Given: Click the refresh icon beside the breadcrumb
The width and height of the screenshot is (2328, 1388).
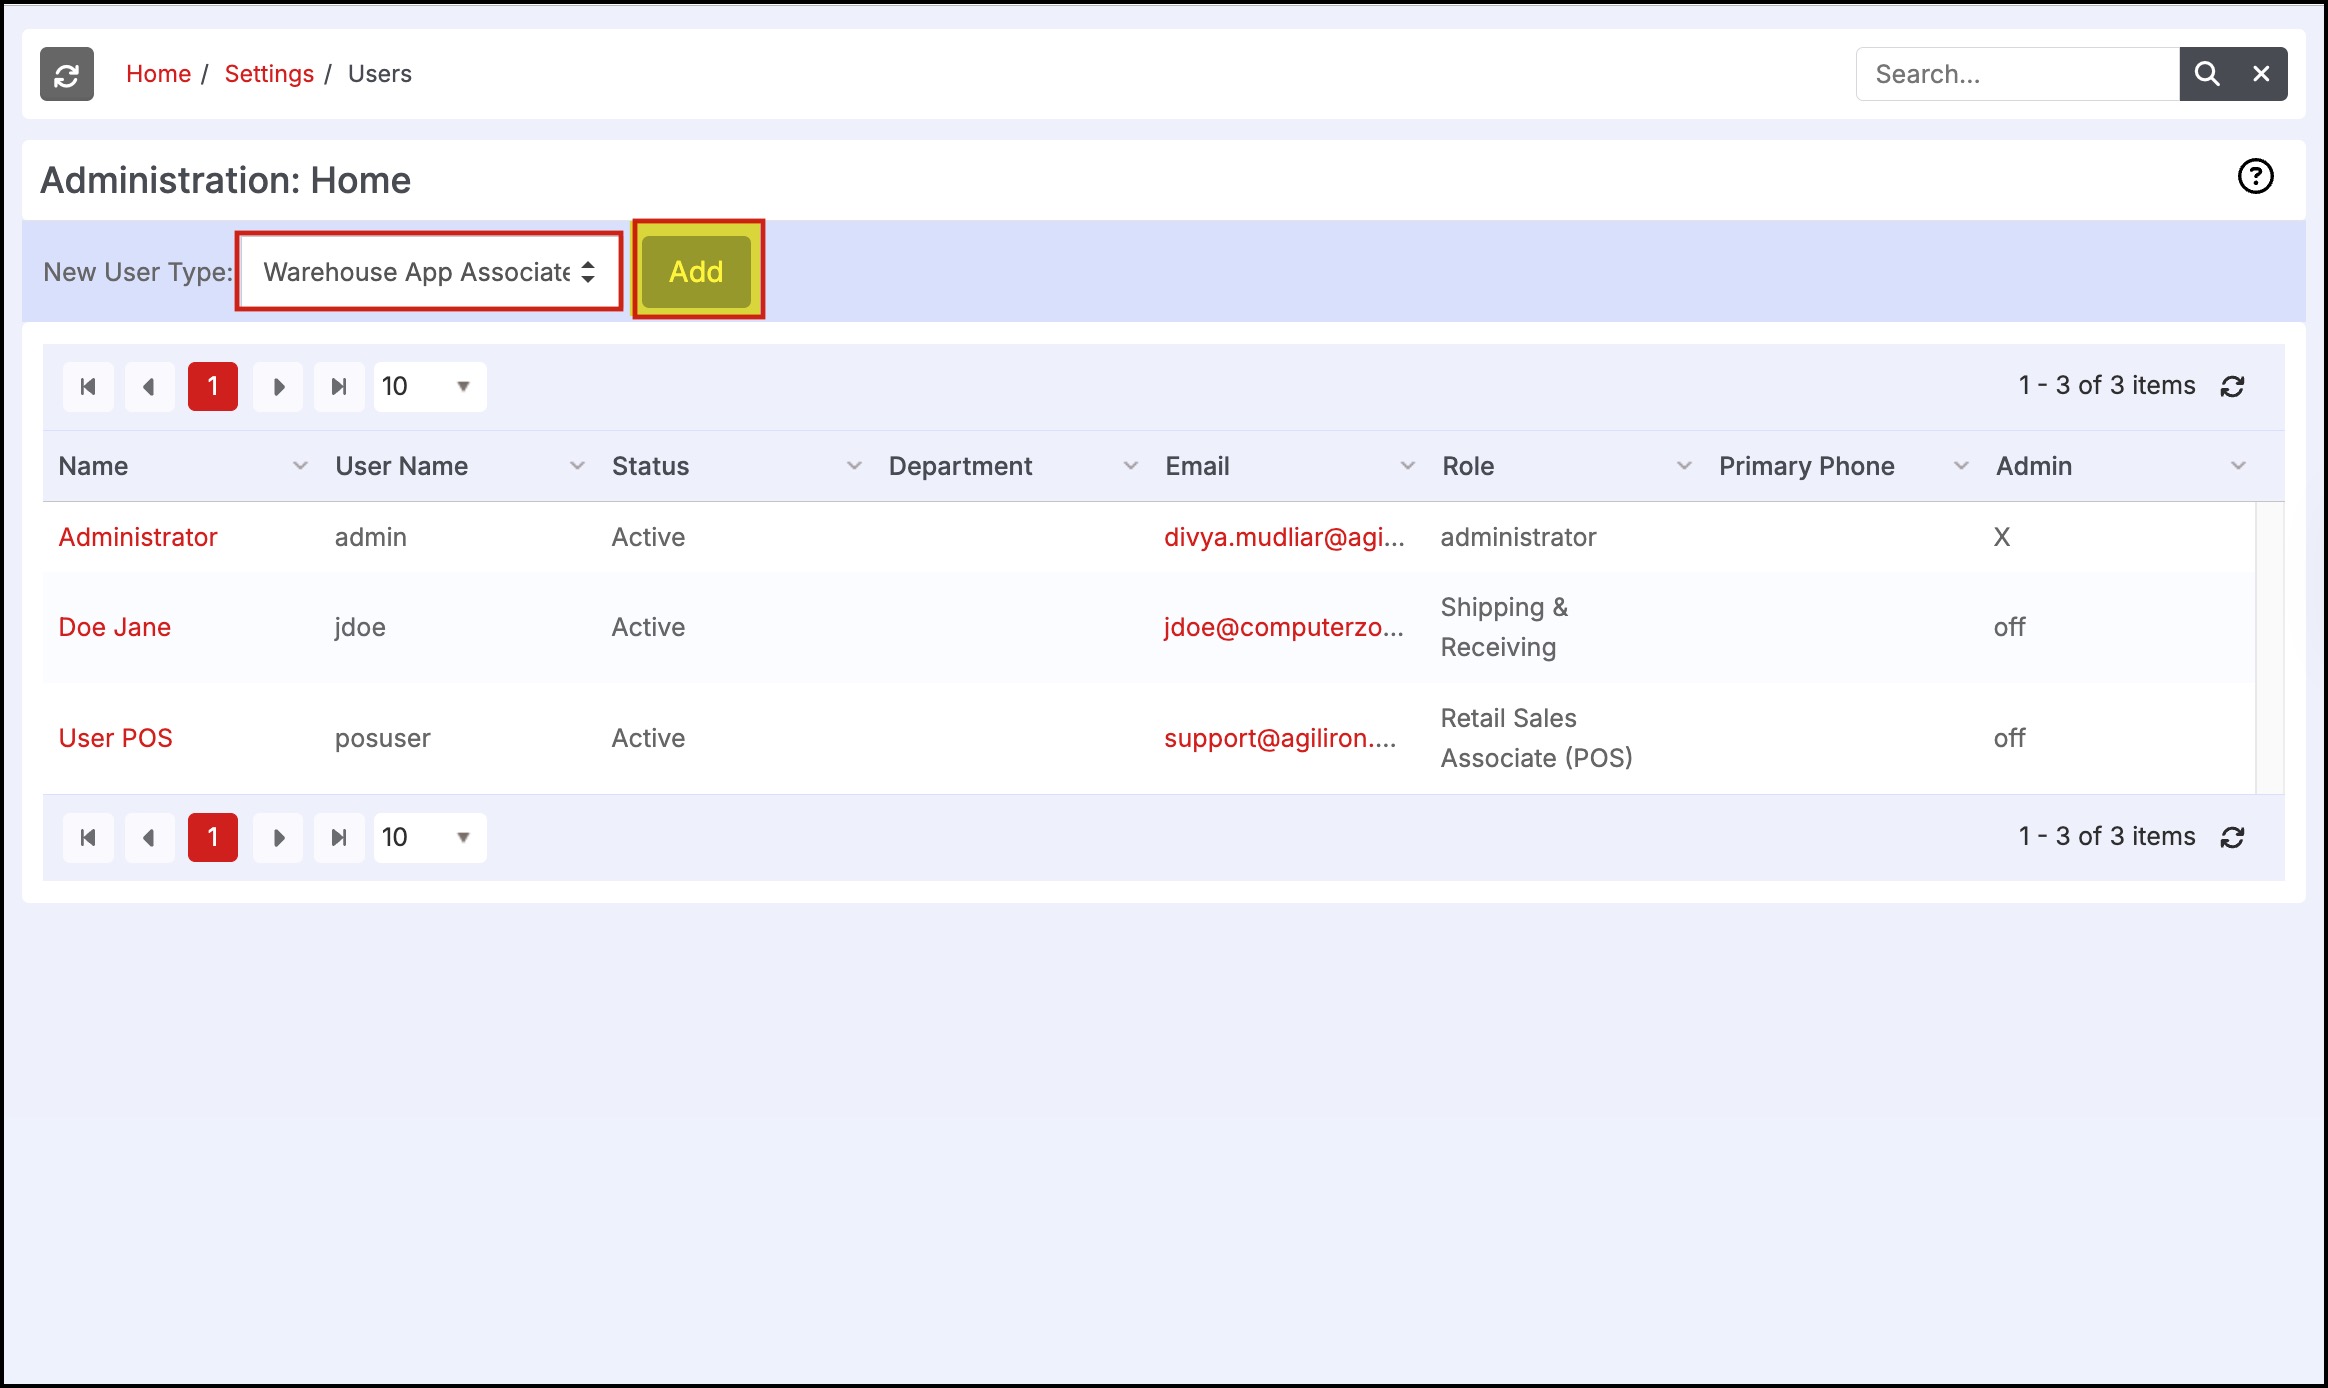Looking at the screenshot, I should [67, 74].
